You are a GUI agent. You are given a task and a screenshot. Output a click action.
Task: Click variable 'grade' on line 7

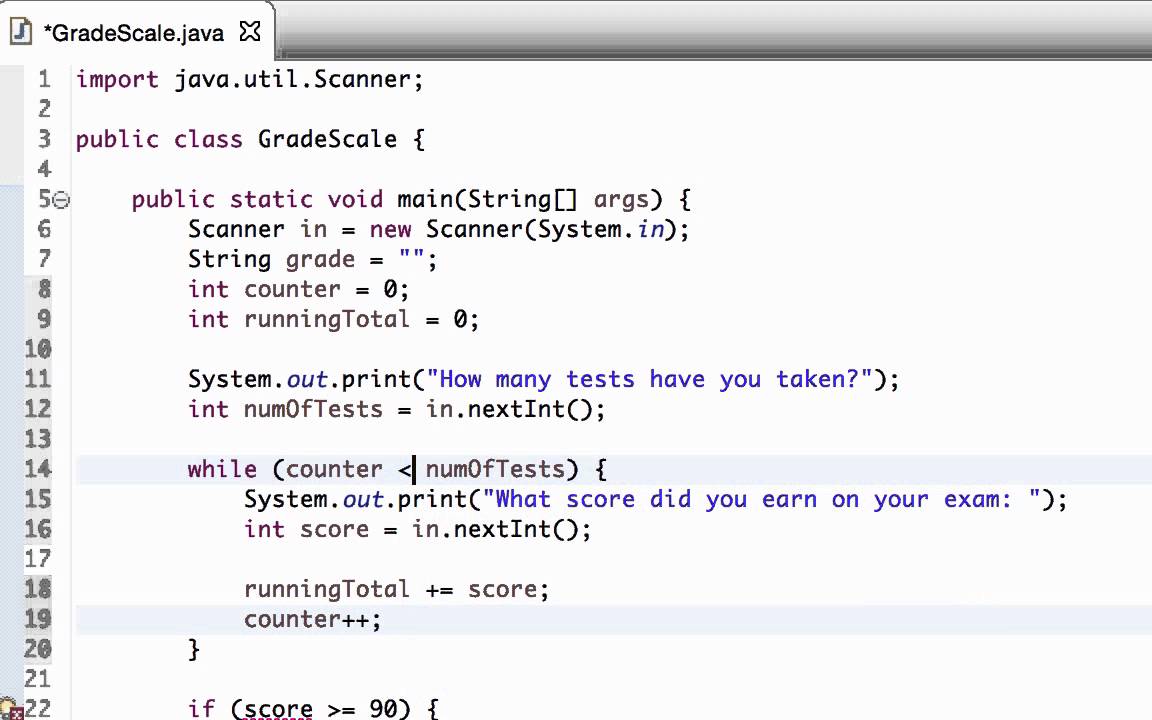tap(320, 260)
